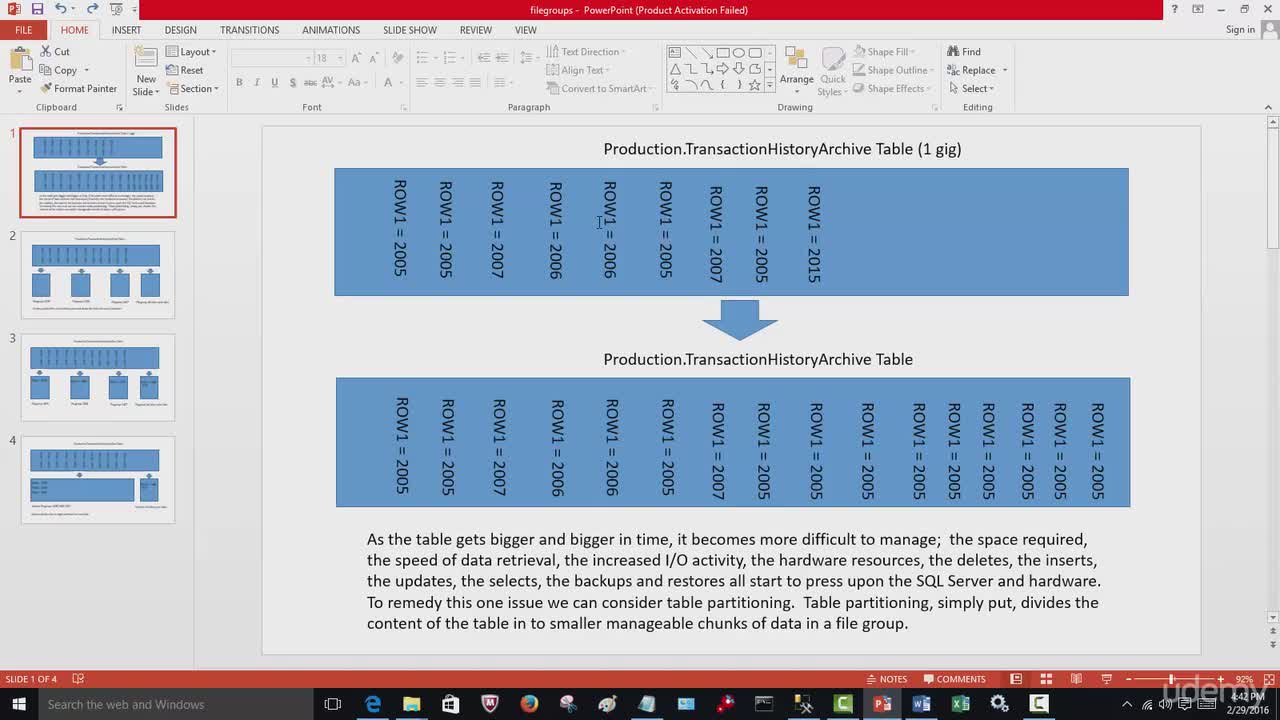This screenshot has width=1280, height=720.
Task: Toggle bulleted list formatting
Action: click(x=423, y=57)
